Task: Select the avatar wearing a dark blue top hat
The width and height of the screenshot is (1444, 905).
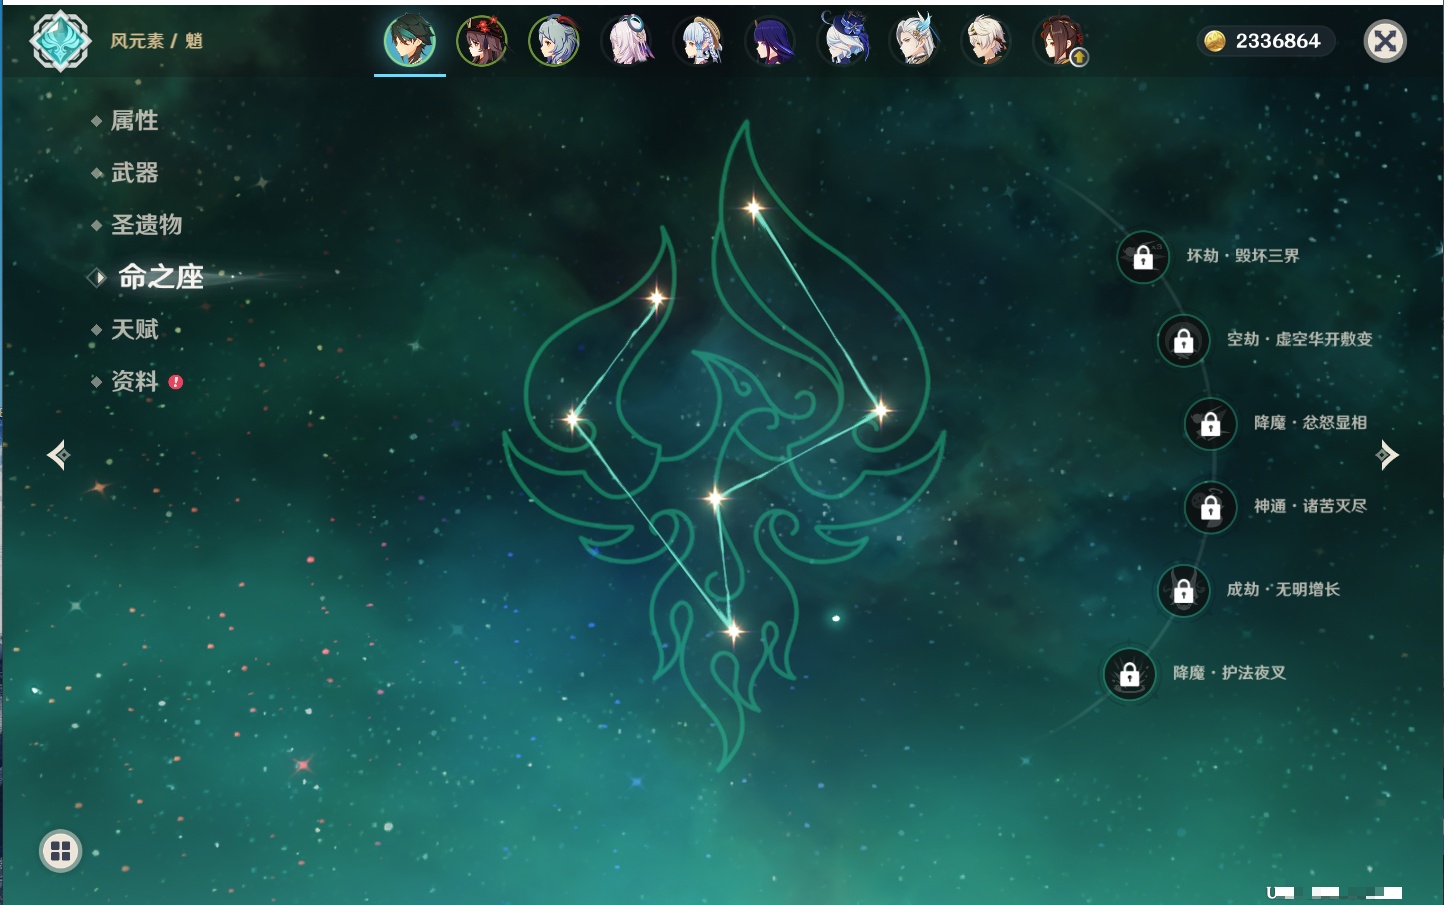Action: pos(843,40)
